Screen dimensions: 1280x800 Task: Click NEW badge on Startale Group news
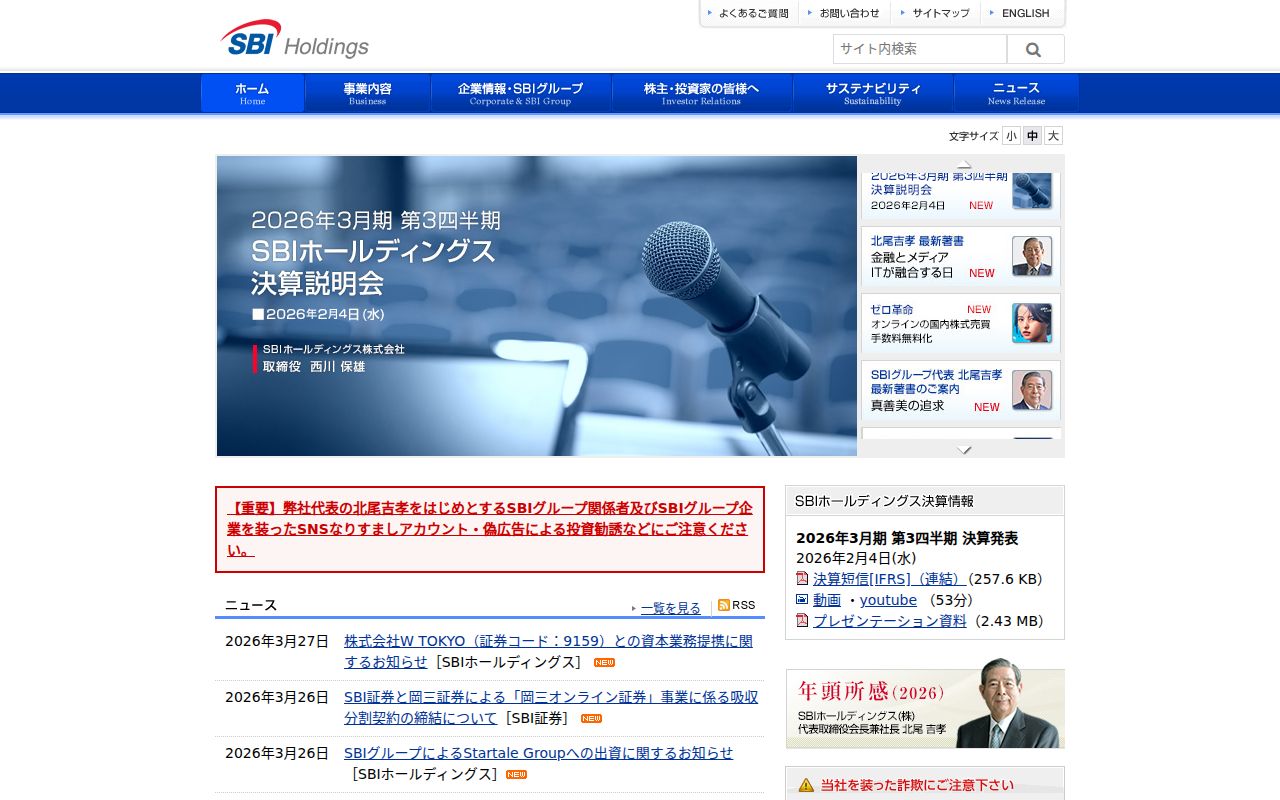[516, 774]
